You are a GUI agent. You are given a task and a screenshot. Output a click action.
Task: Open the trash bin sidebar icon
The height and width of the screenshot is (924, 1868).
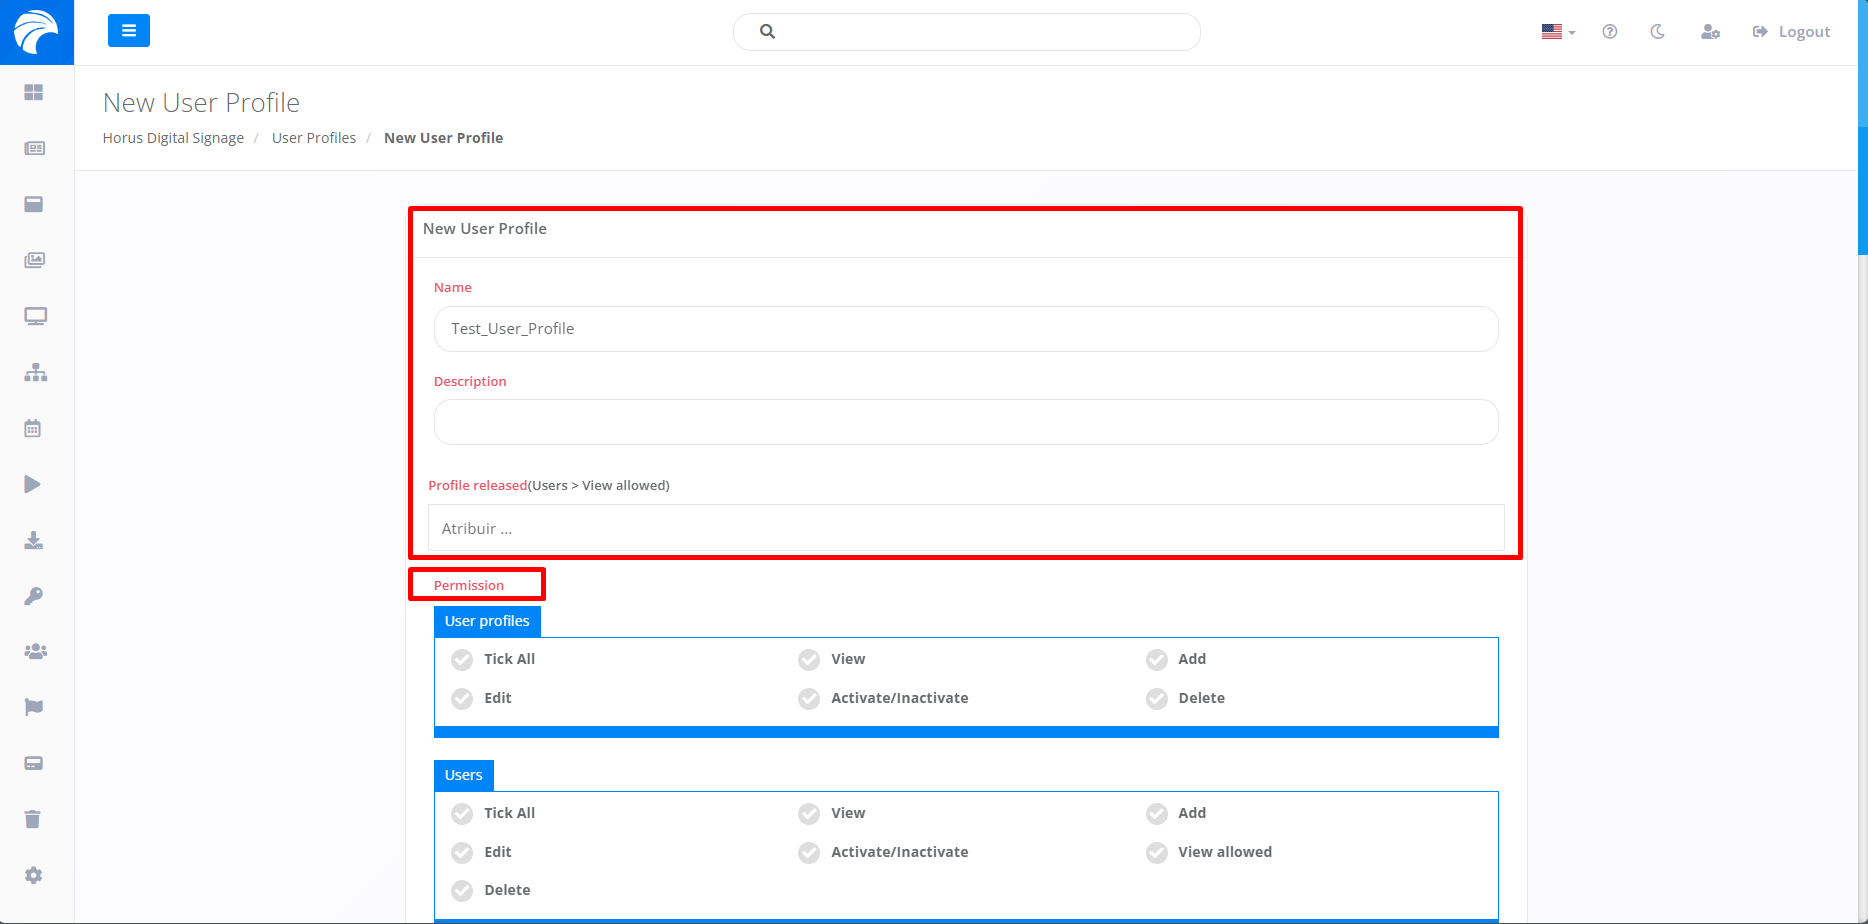(x=33, y=820)
